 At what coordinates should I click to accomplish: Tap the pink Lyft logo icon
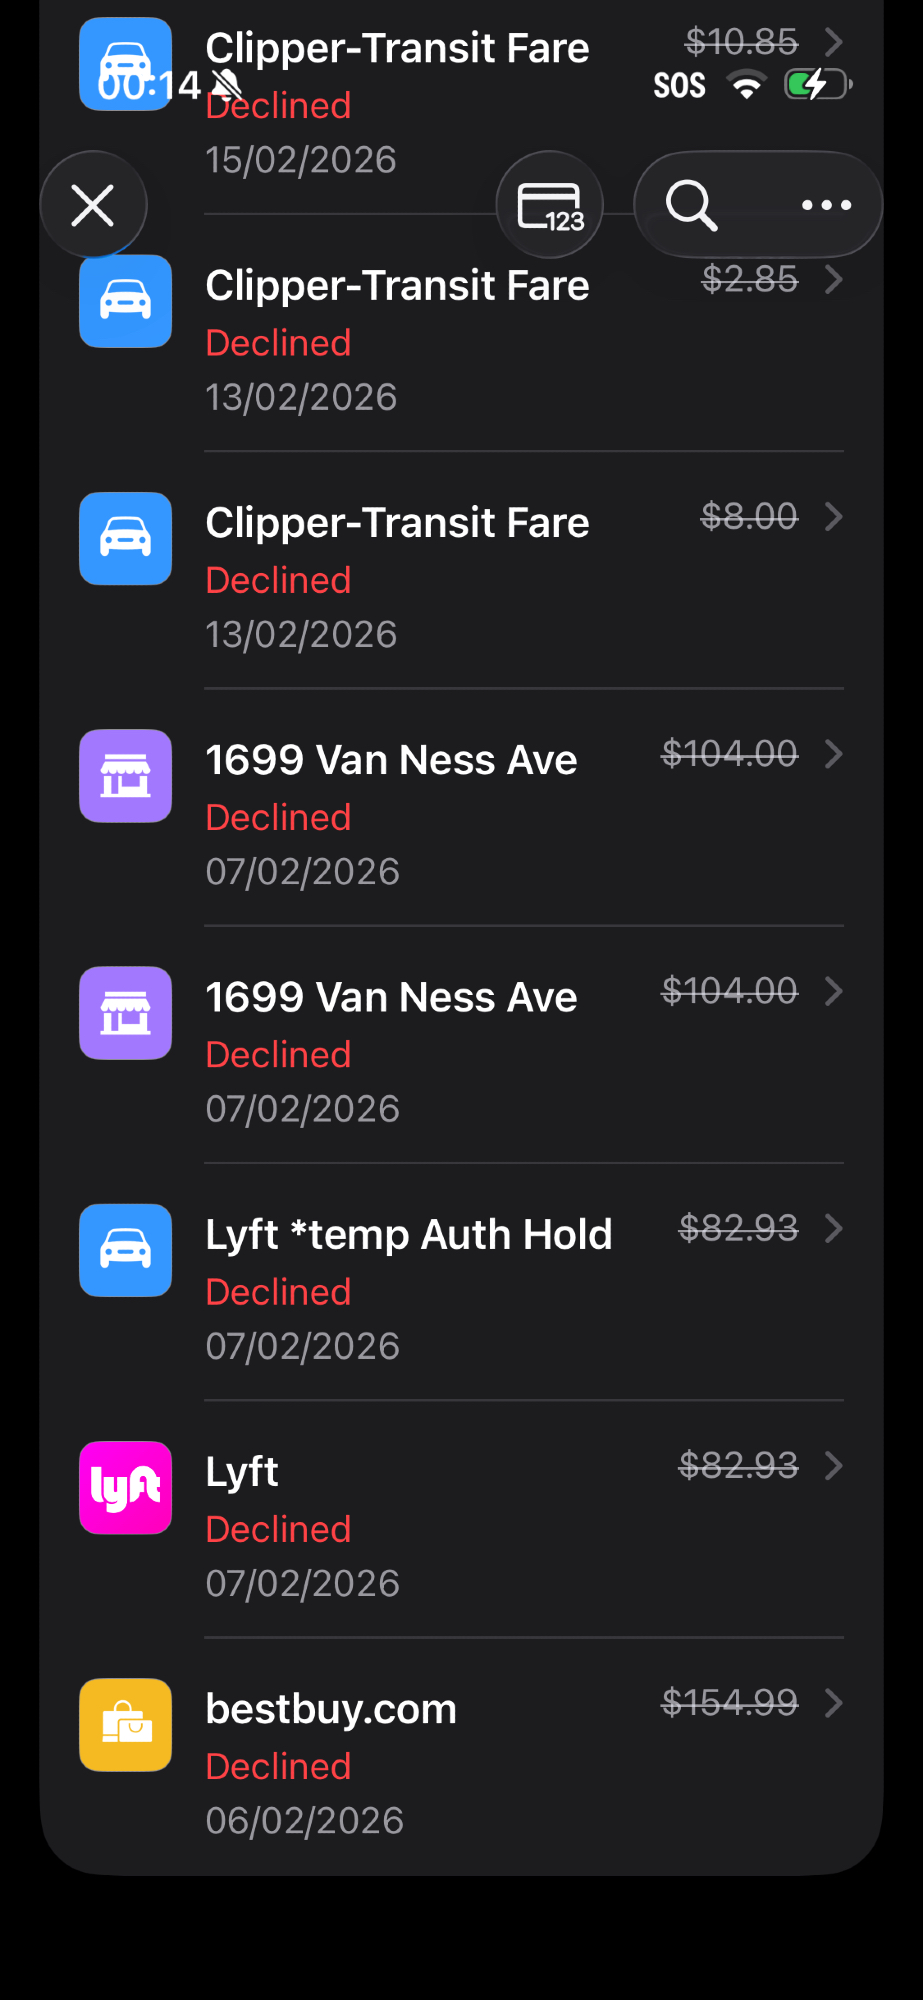pyautogui.click(x=126, y=1487)
